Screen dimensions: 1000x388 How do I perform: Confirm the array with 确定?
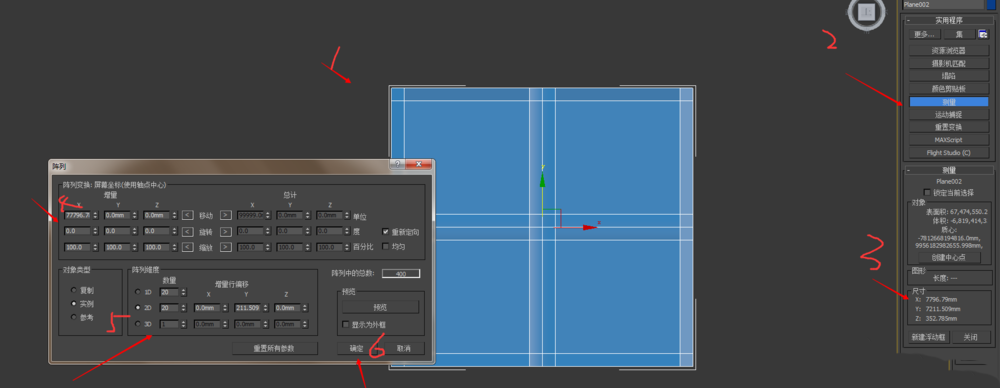[x=357, y=348]
